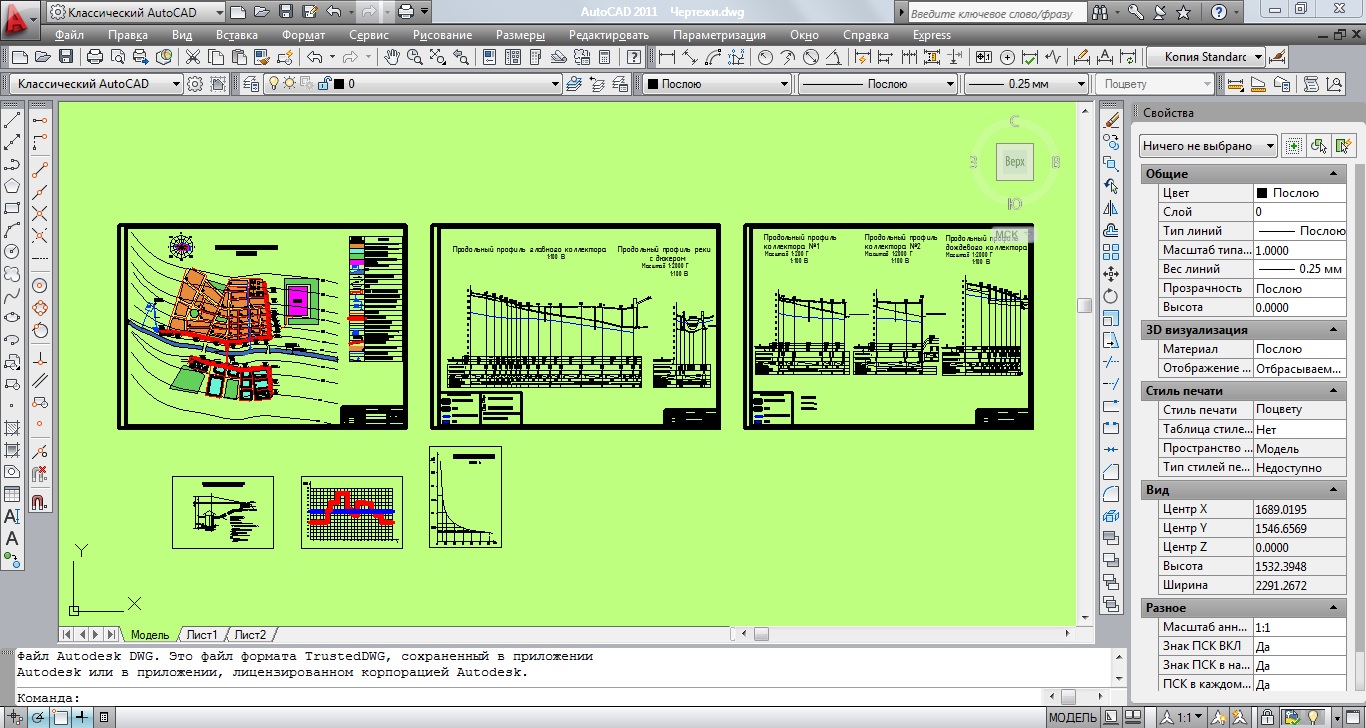Select the Rectangle draw tool
This screenshot has height=728, width=1366.
click(x=13, y=208)
